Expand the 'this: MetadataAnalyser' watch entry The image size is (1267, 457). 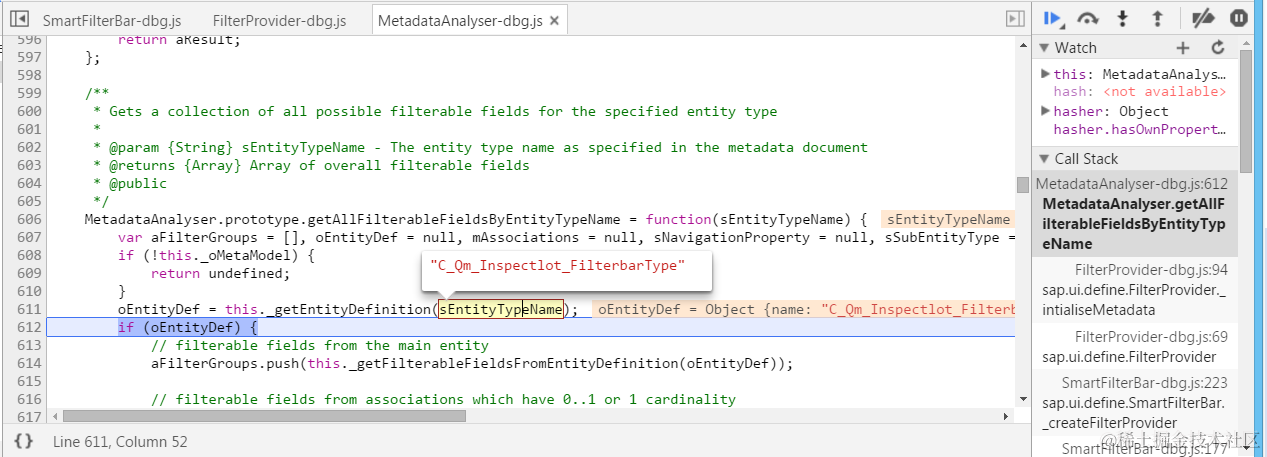coord(1045,74)
